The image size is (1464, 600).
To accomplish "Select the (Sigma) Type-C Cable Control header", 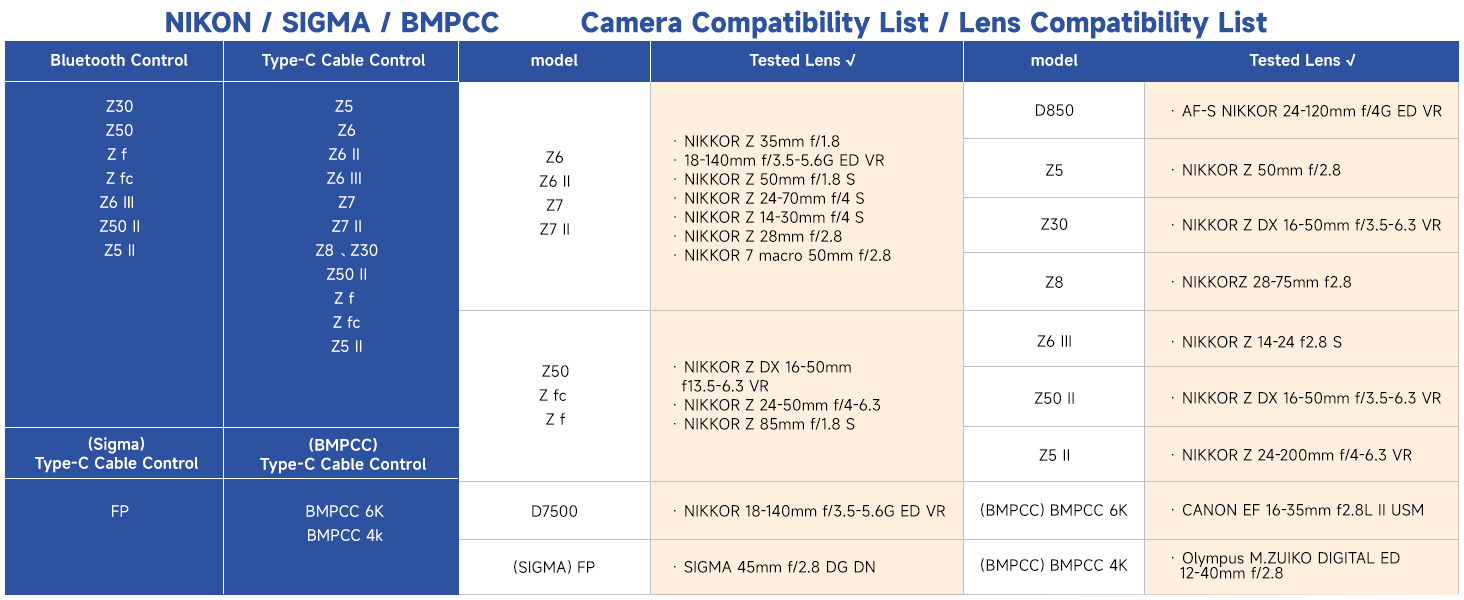I will [x=116, y=454].
